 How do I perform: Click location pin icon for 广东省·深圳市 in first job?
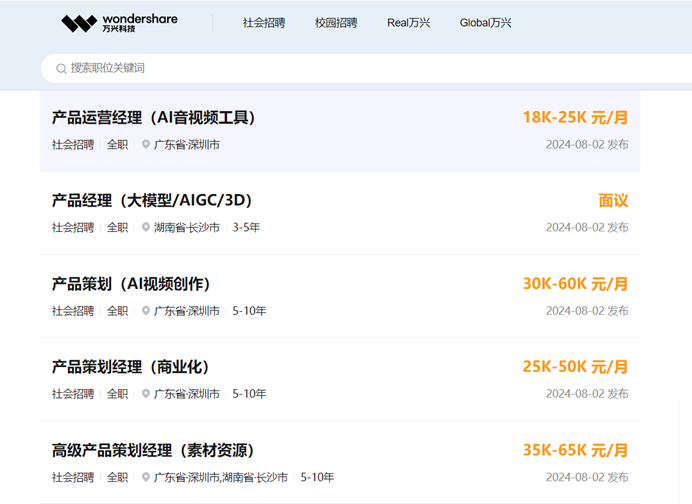tap(146, 145)
